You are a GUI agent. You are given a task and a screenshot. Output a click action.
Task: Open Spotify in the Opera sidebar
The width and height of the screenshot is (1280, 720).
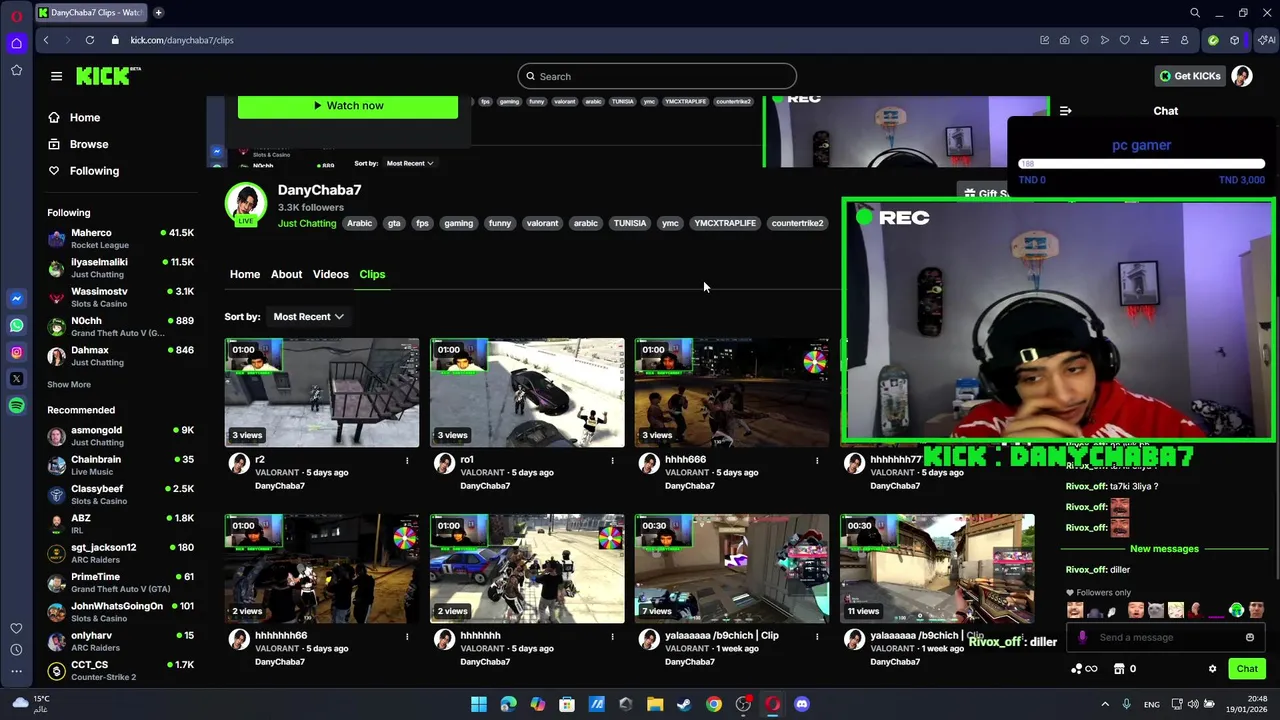tap(16, 405)
